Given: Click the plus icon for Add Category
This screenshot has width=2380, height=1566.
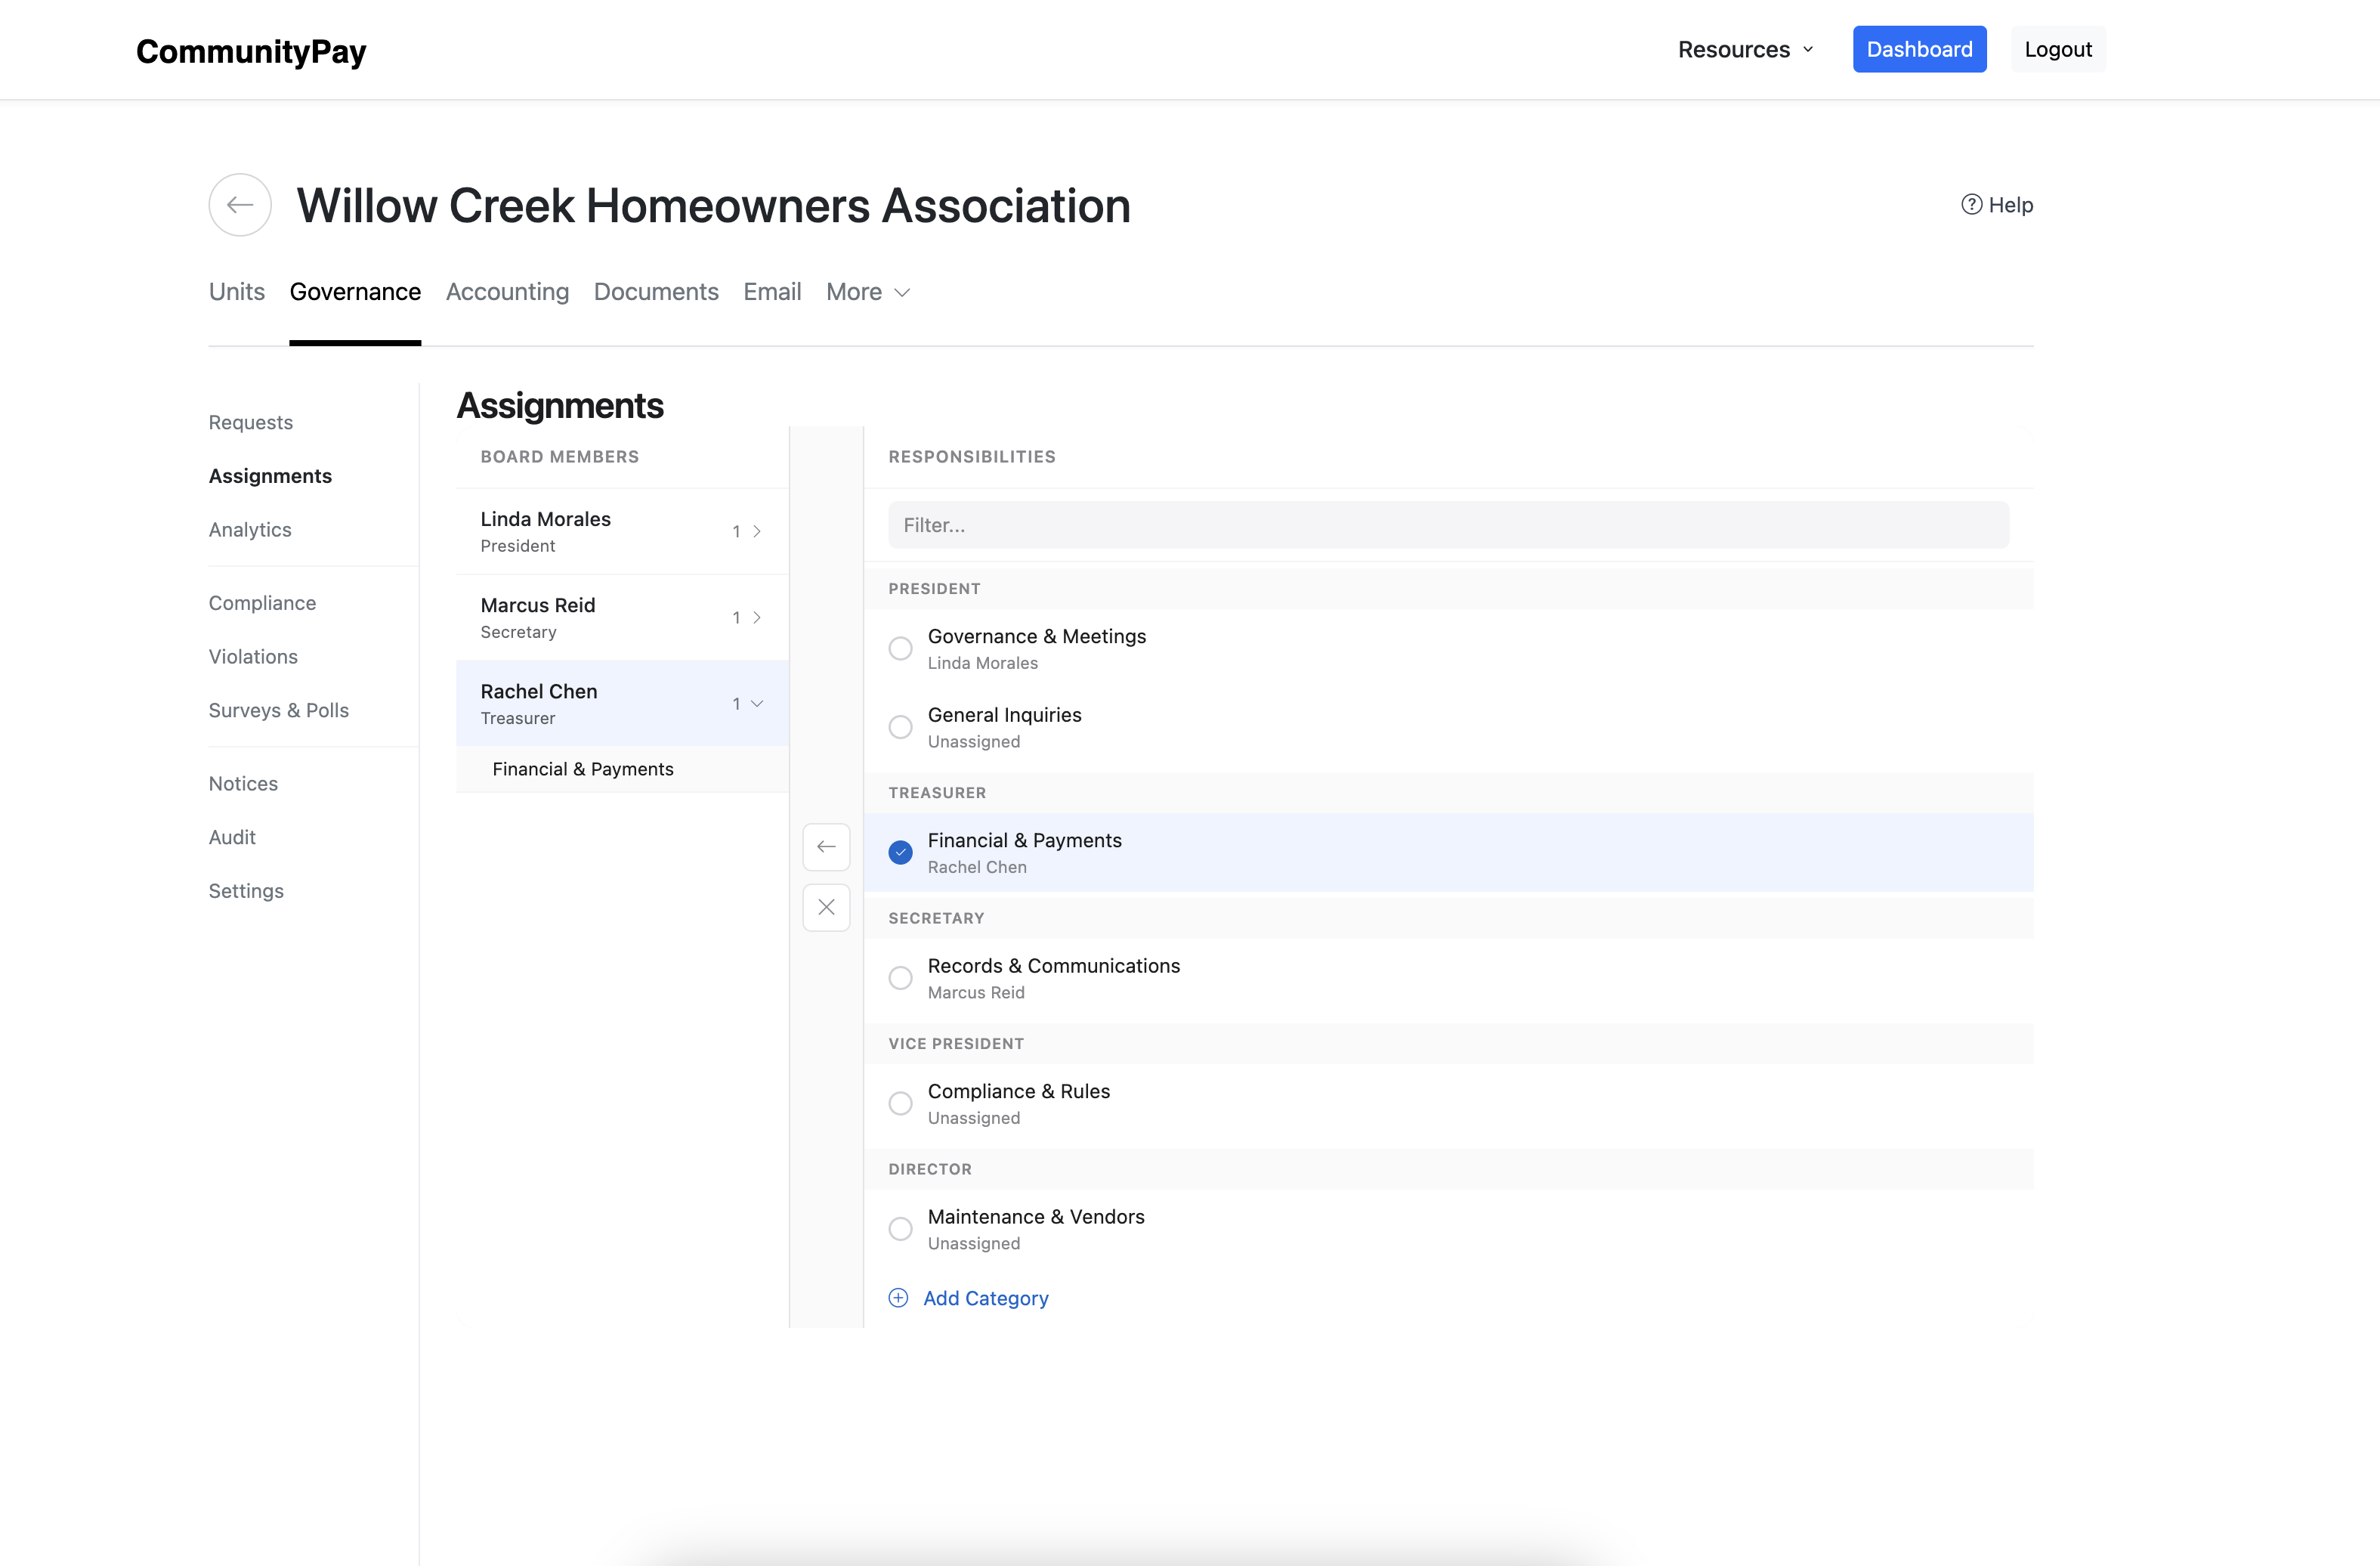Looking at the screenshot, I should click(x=898, y=1298).
